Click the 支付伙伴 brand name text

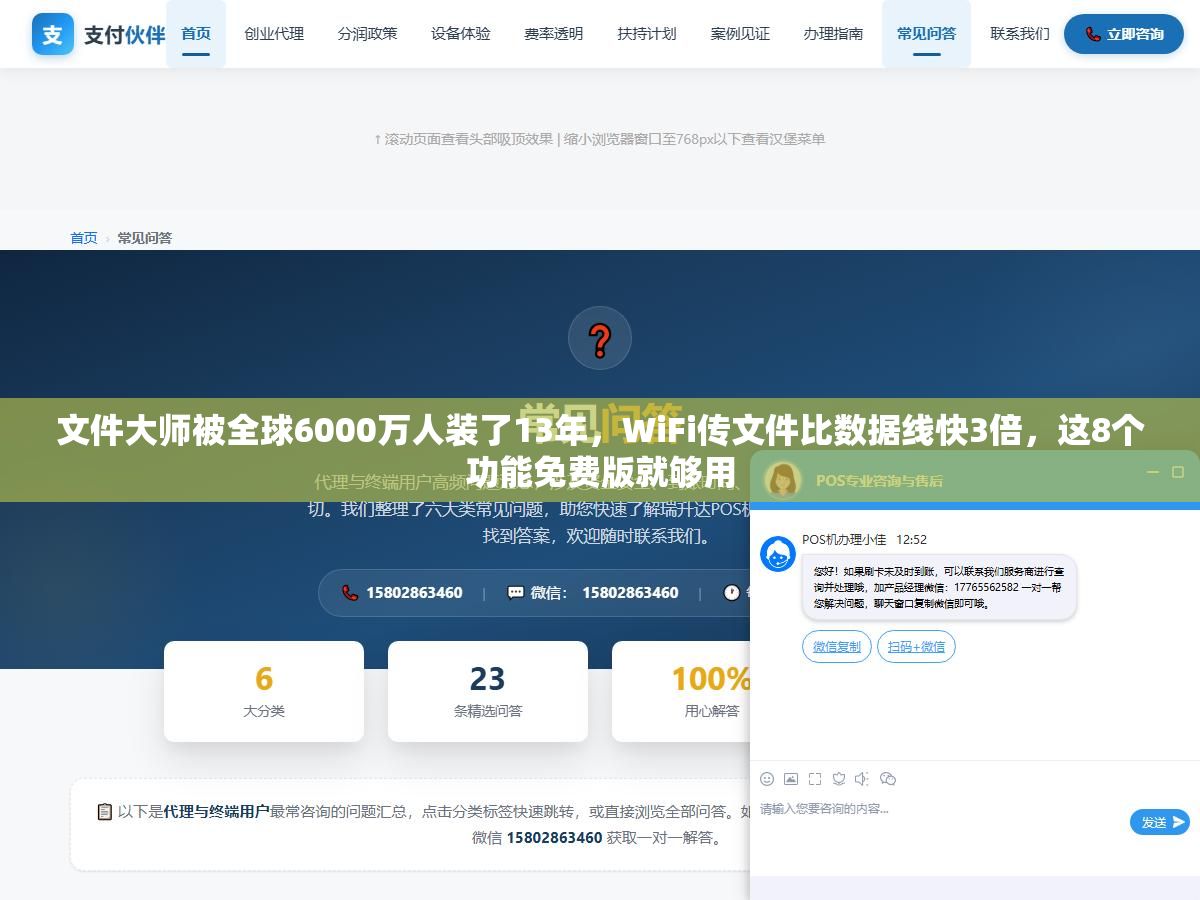[125, 35]
